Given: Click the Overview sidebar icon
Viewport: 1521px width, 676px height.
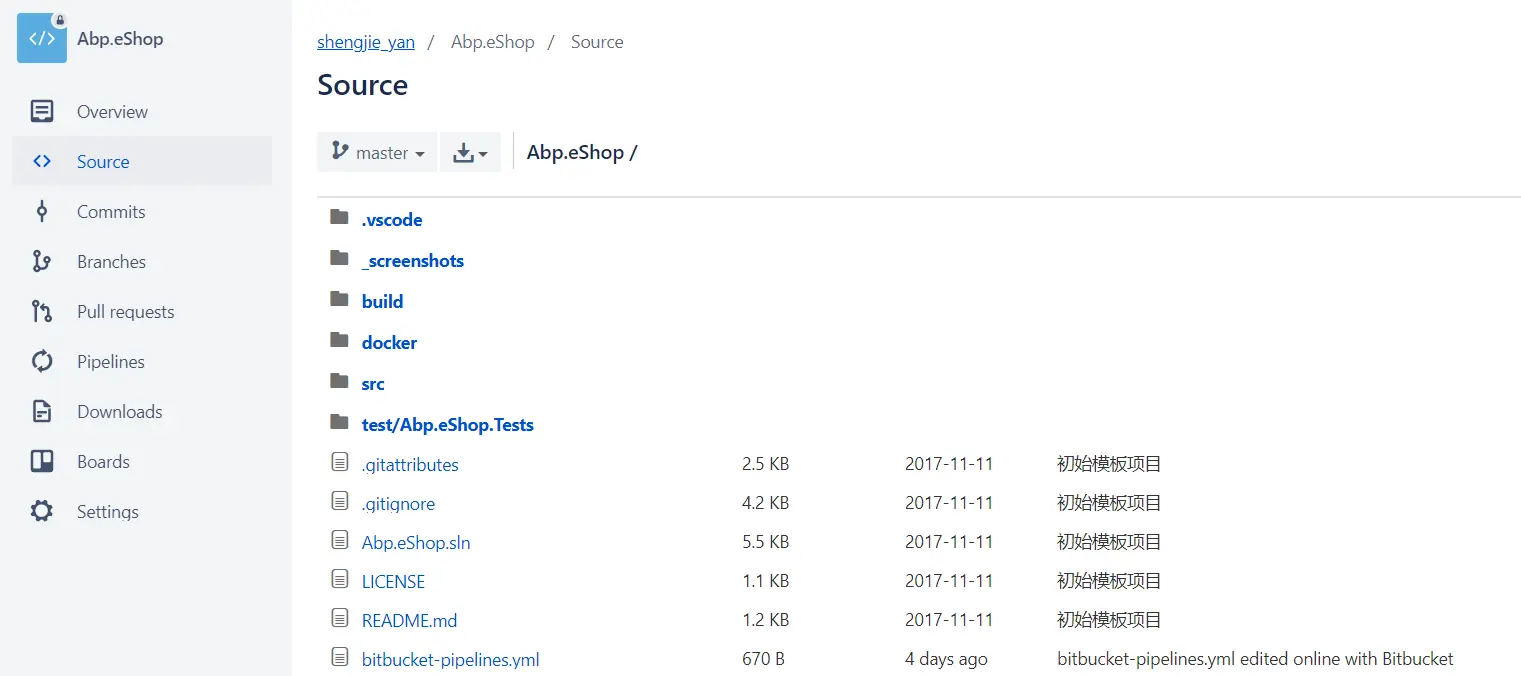Looking at the screenshot, I should click(x=42, y=111).
